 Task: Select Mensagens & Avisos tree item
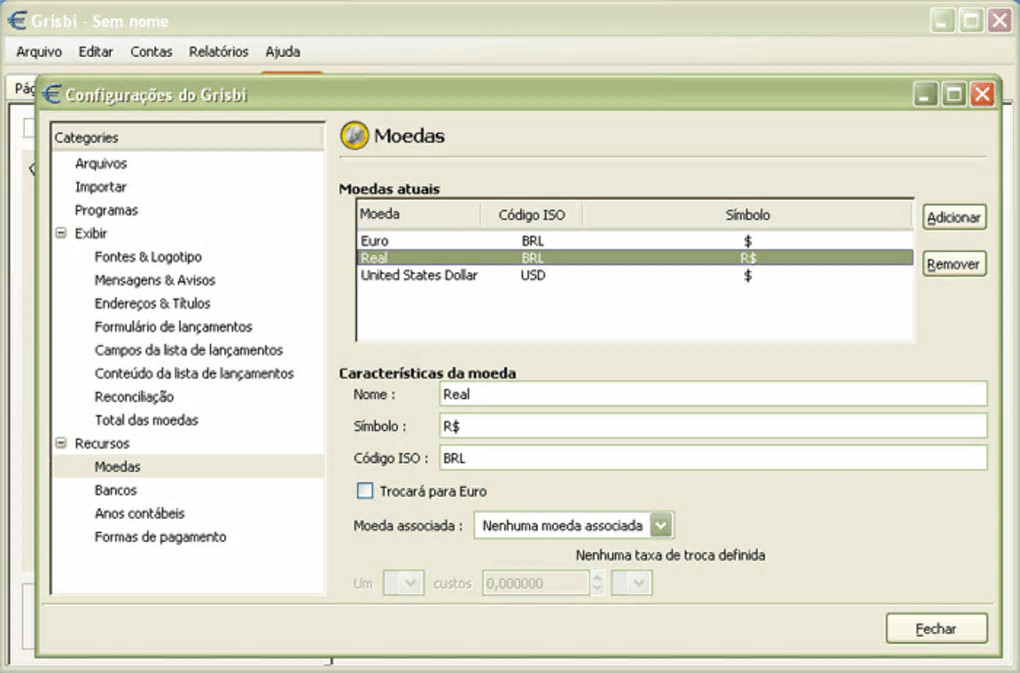[155, 280]
